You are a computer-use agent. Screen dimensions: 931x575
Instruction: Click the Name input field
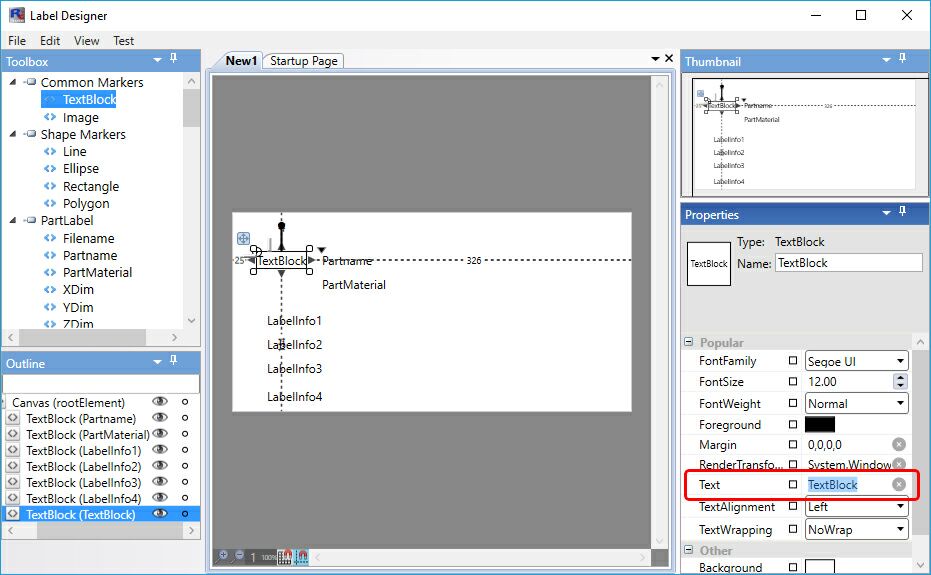[x=848, y=263]
